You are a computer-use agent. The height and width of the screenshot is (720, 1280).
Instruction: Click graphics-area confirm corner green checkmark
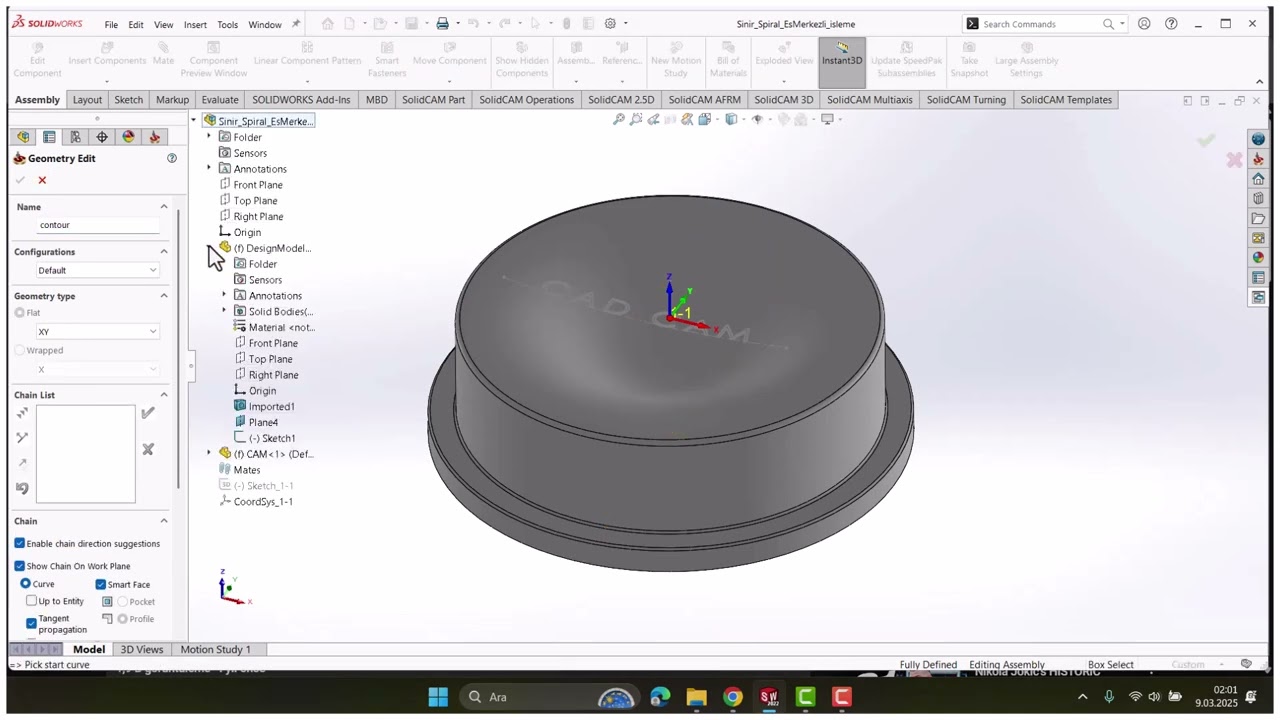(1207, 141)
